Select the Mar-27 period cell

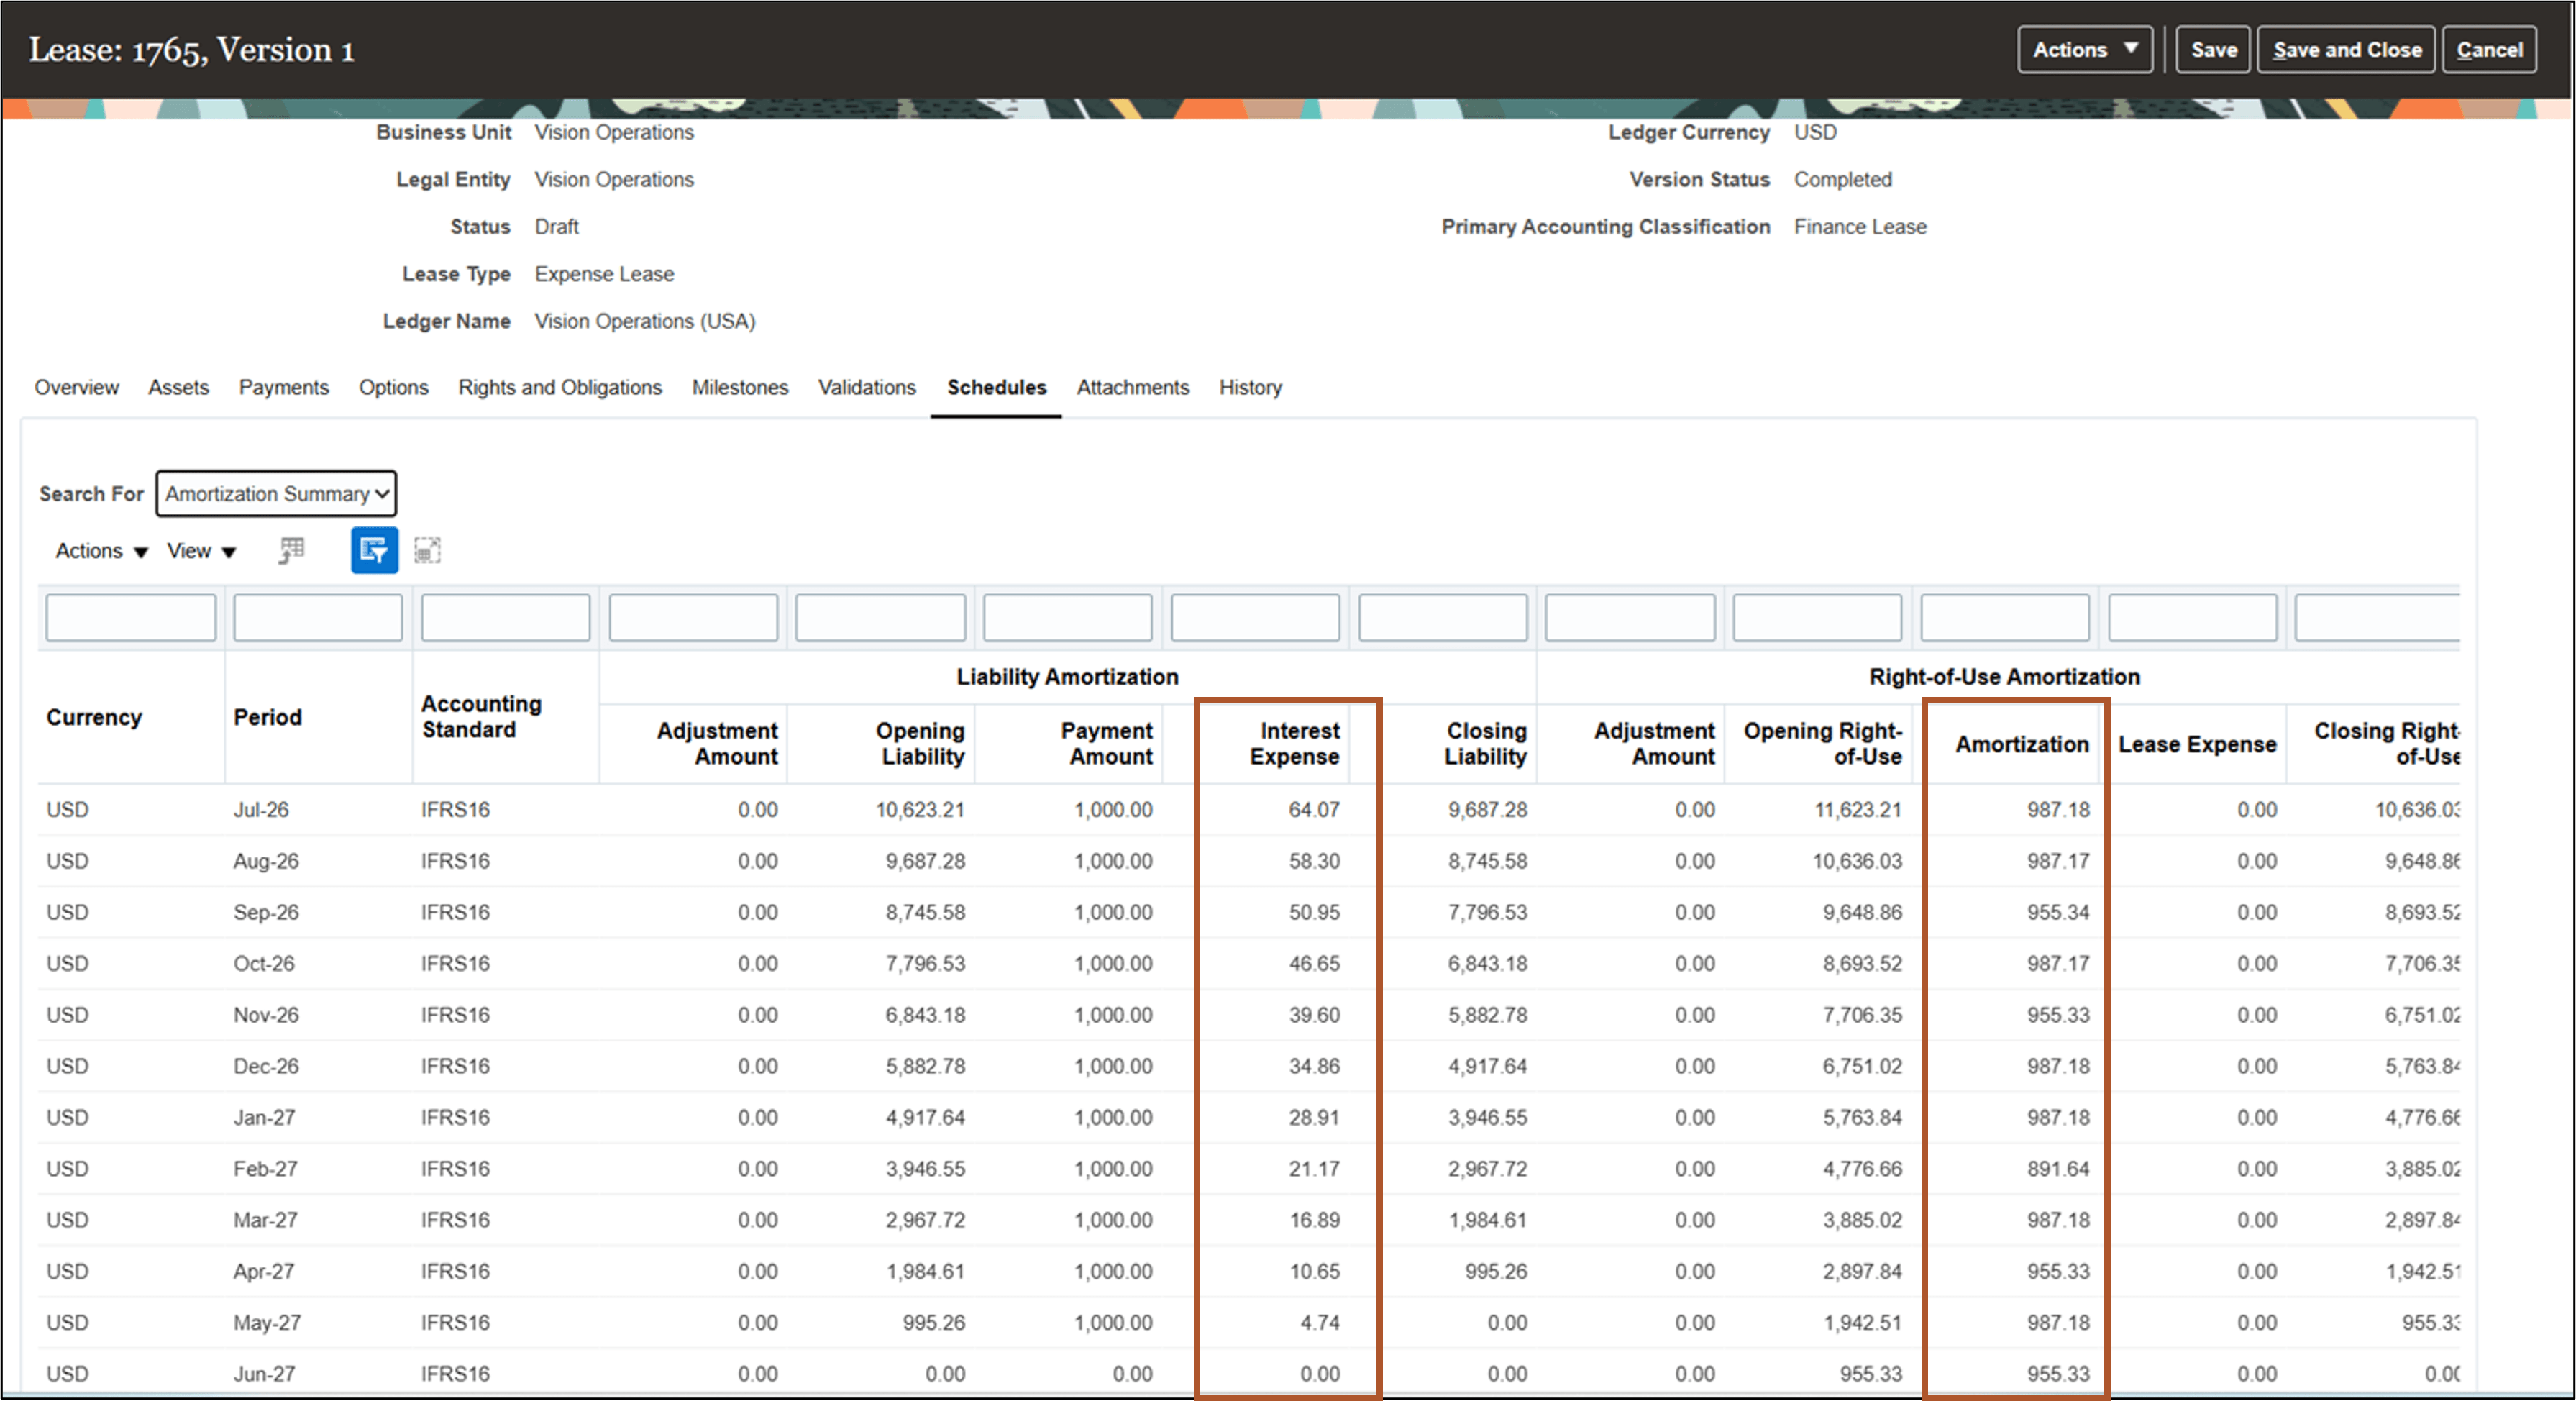pos(265,1220)
